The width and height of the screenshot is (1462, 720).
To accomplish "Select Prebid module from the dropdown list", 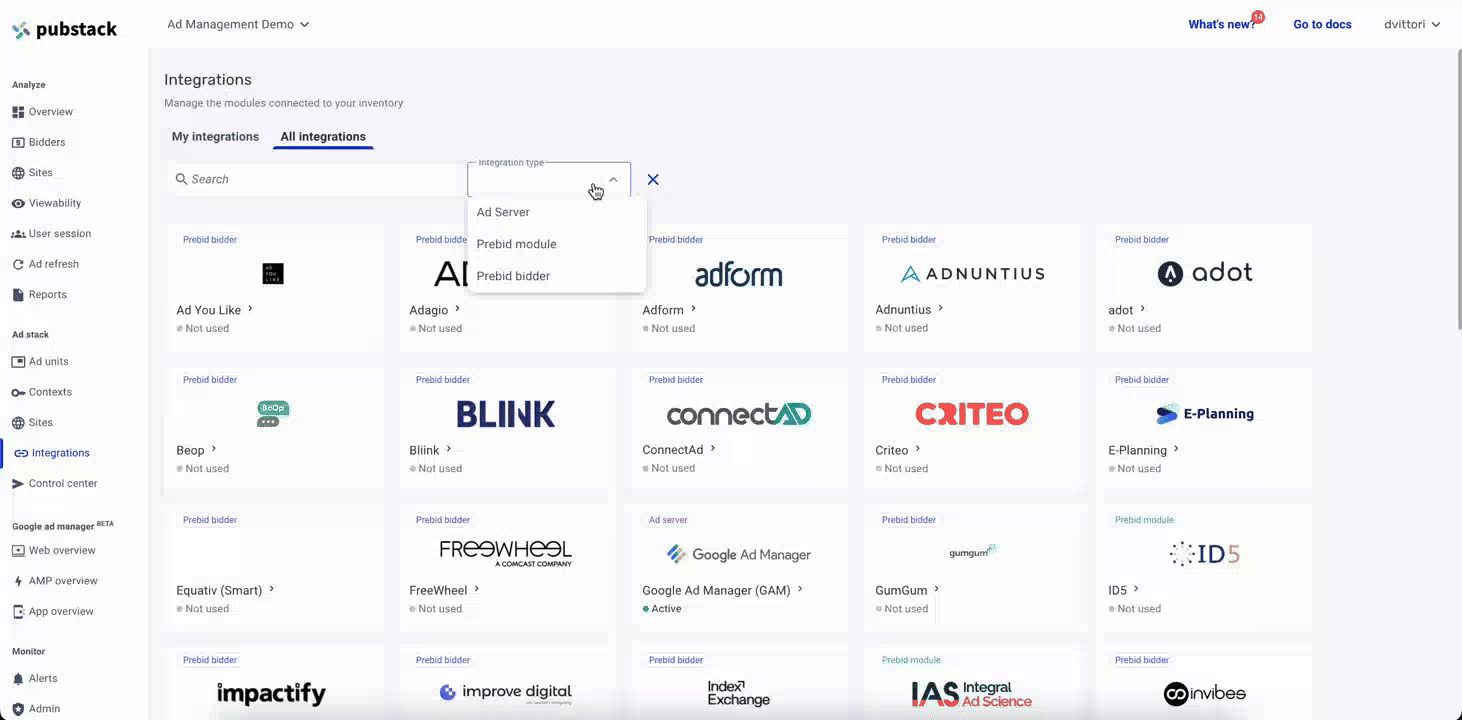I will (x=557, y=244).
